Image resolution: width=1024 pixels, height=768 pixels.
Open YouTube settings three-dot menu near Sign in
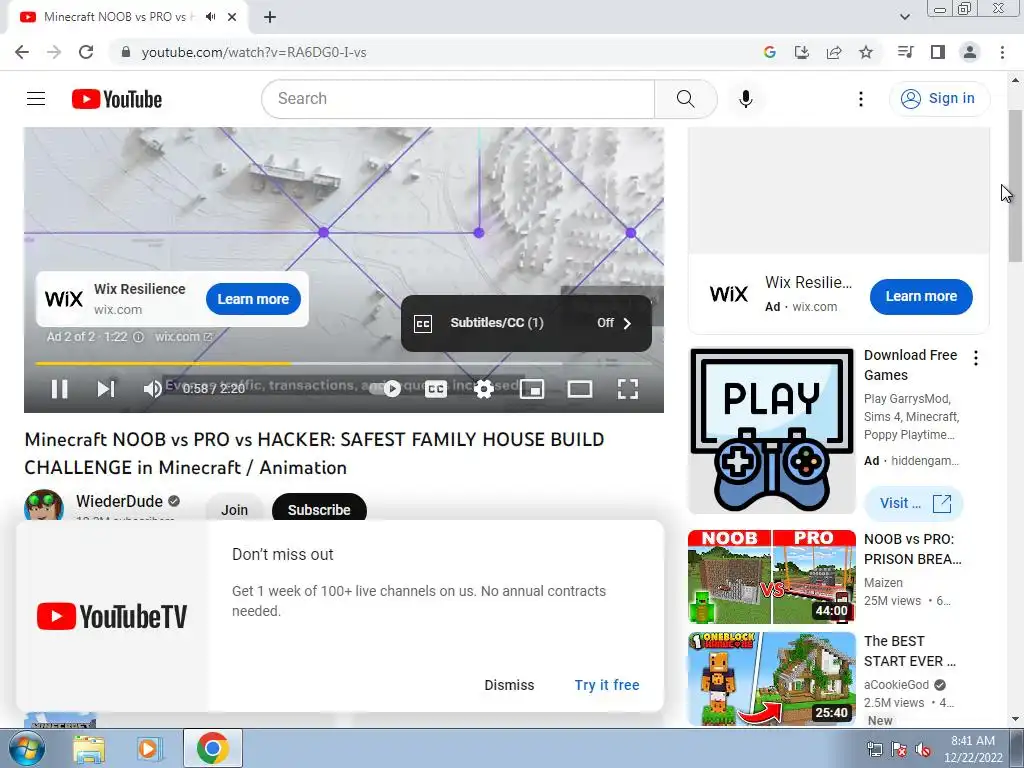coord(861,99)
